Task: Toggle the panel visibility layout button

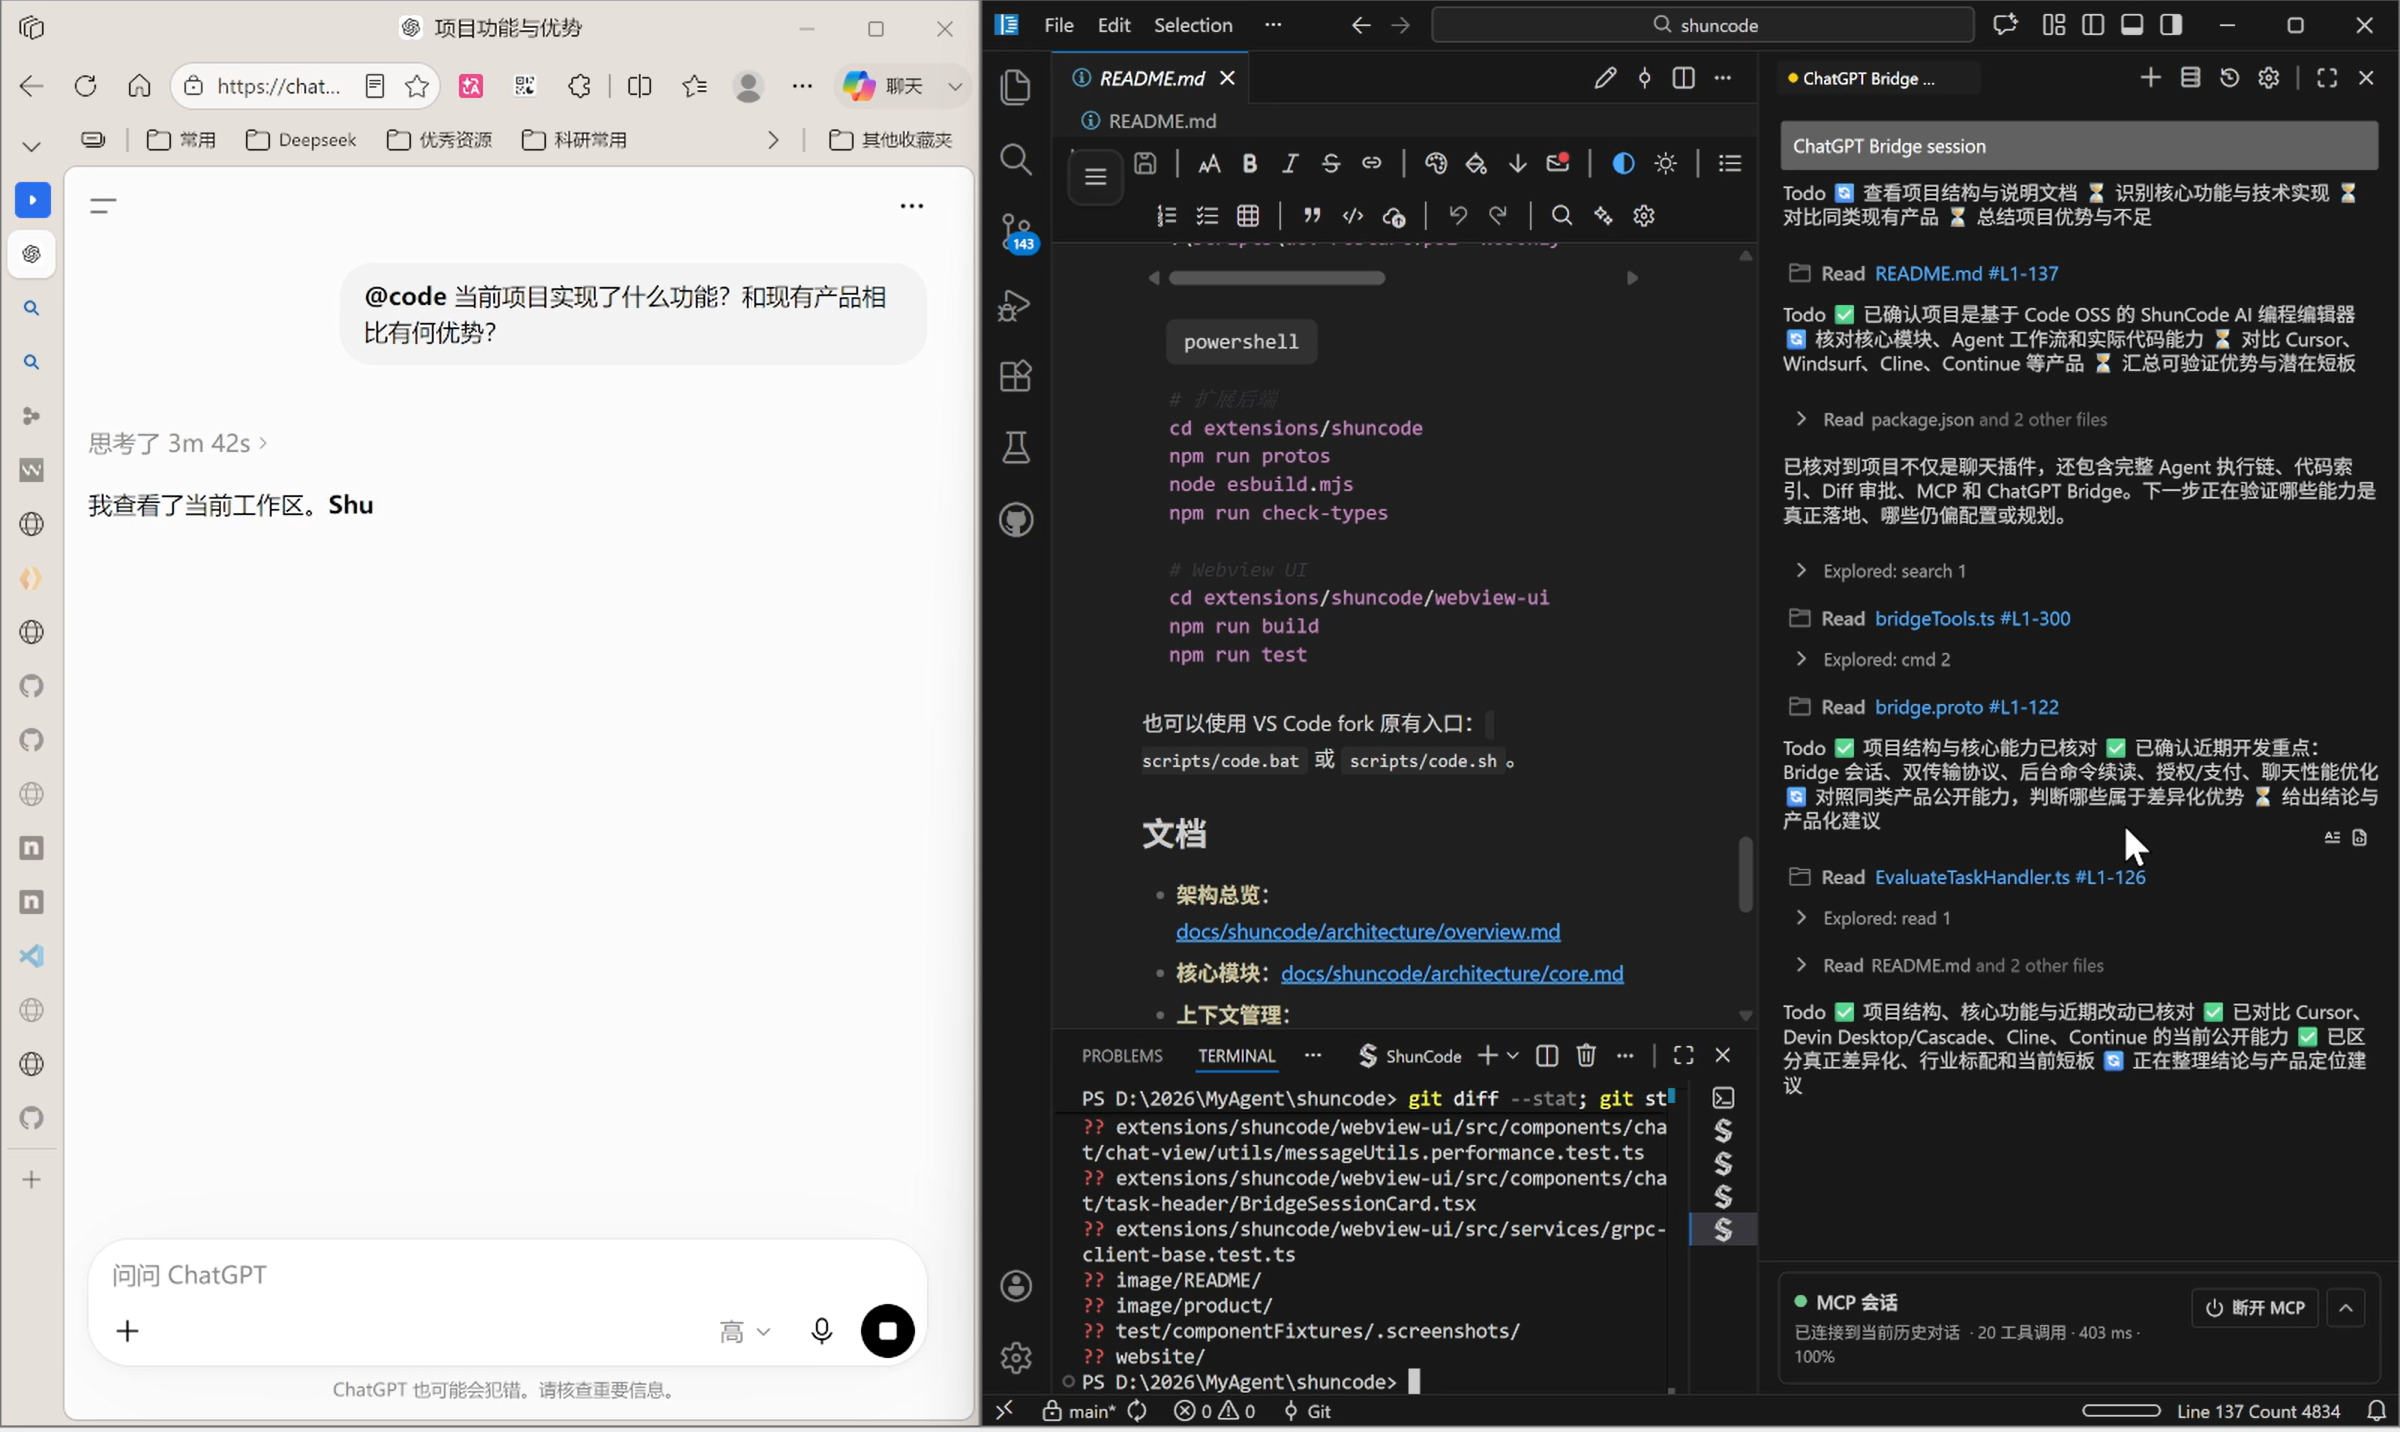Action: (x=2132, y=25)
